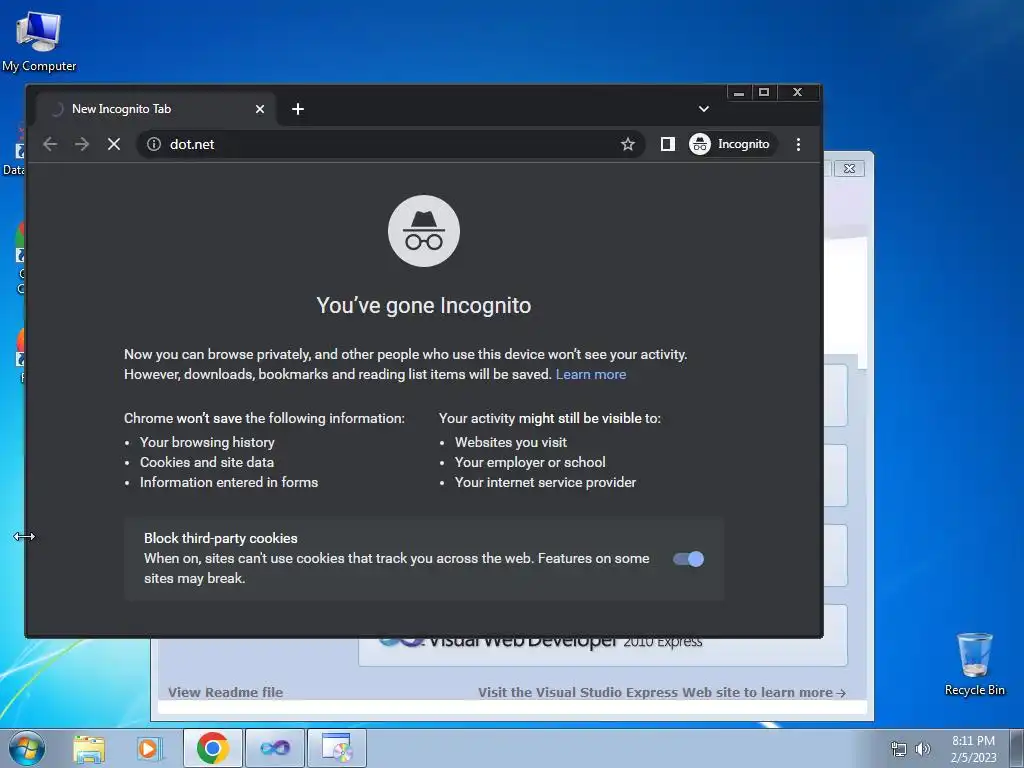Launch Windows Media Player from taskbar
The height and width of the screenshot is (768, 1024).
[x=149, y=749]
